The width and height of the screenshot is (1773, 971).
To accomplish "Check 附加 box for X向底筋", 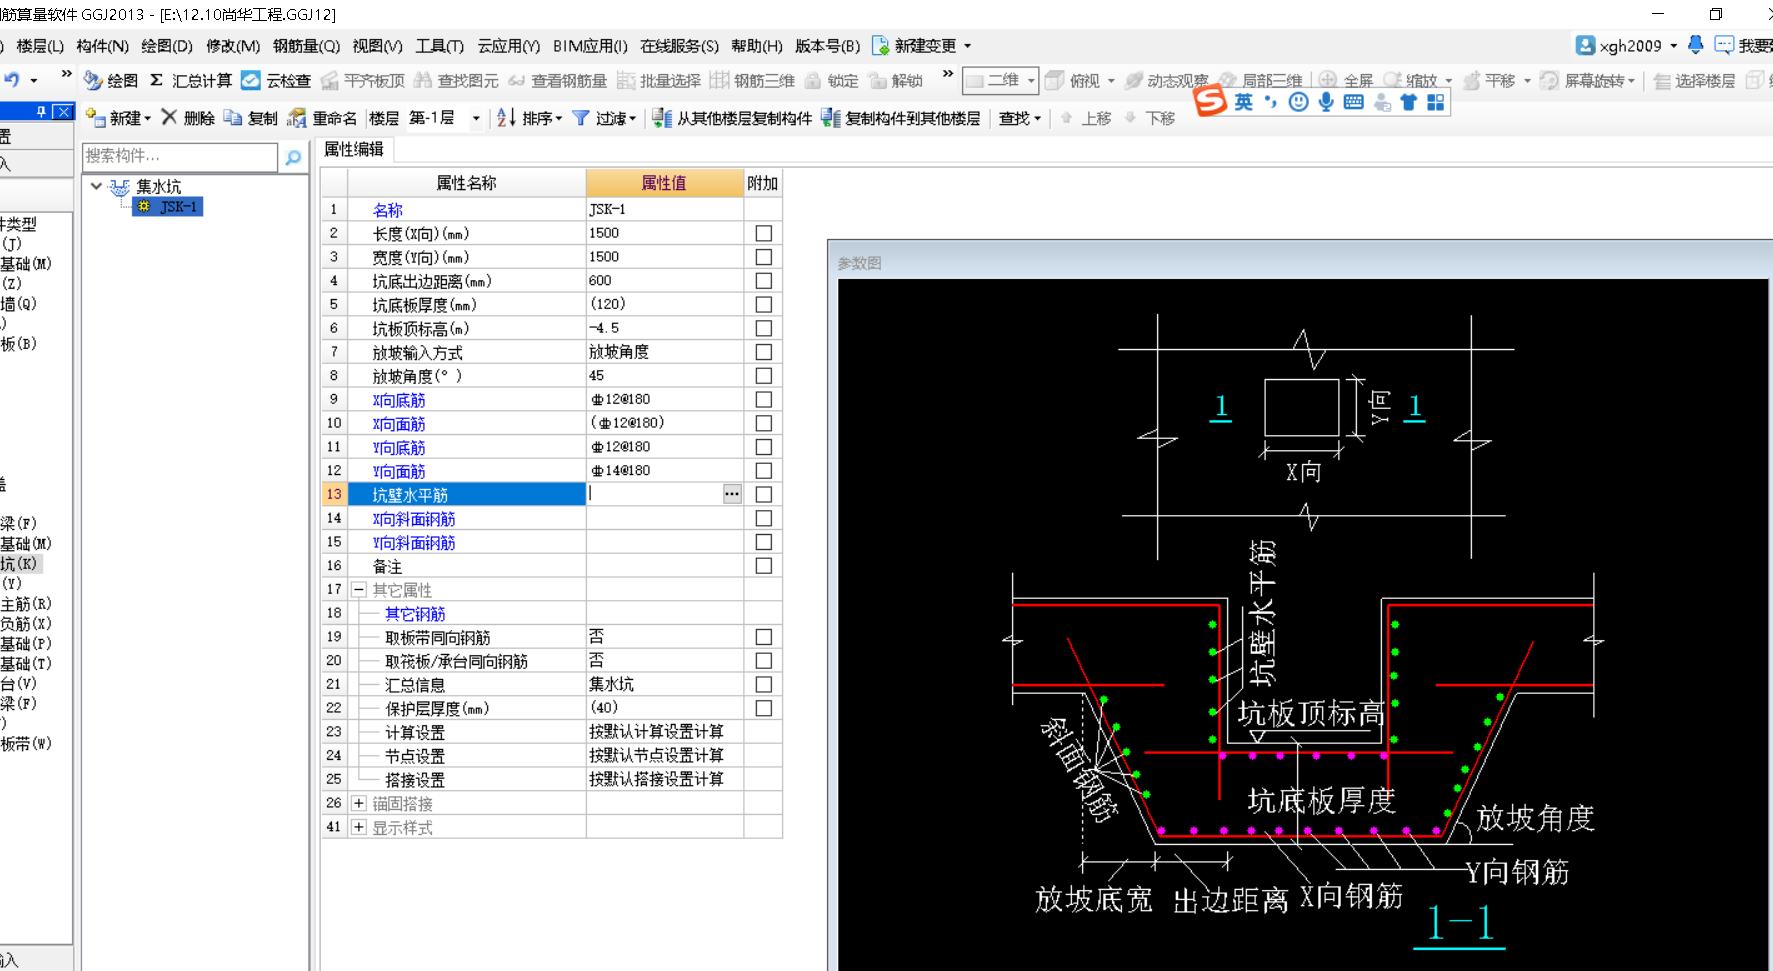I will [764, 399].
